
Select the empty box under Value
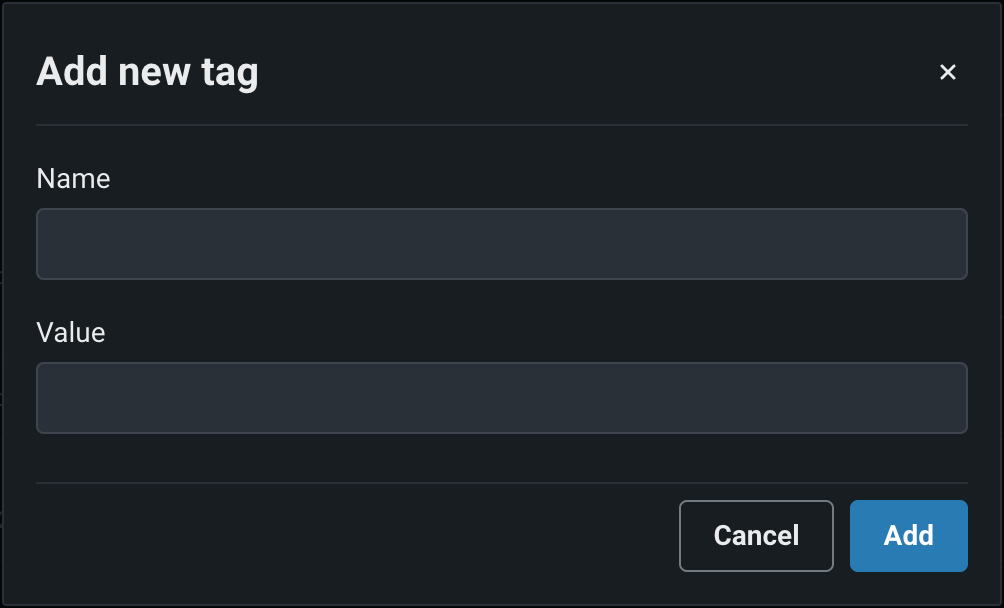click(x=501, y=398)
